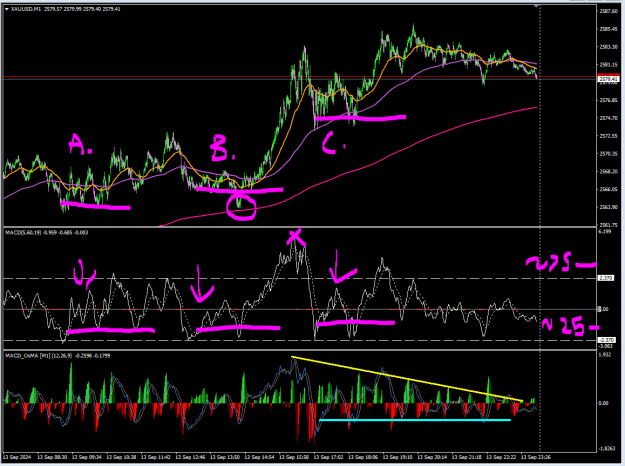Screen dimensions: 625x466
Task: Click the 2566.05 price scale value
Action: tap(608, 189)
